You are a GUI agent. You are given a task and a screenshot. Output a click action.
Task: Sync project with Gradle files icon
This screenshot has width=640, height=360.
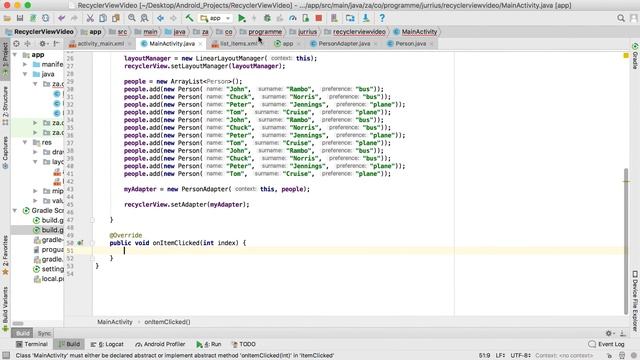tap(33, 18)
